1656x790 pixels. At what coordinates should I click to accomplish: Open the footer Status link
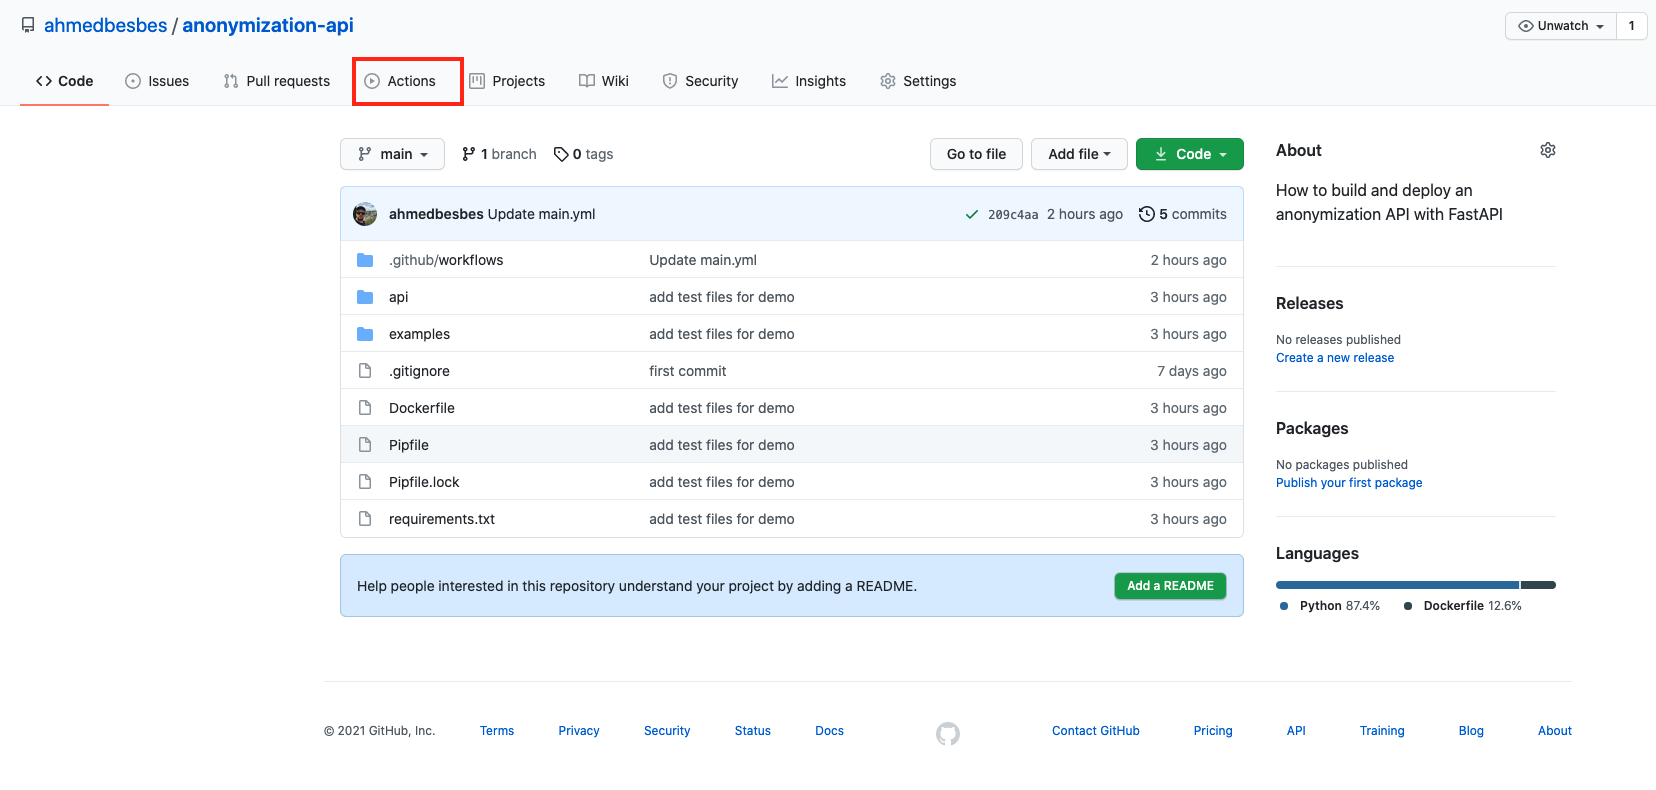(x=753, y=731)
